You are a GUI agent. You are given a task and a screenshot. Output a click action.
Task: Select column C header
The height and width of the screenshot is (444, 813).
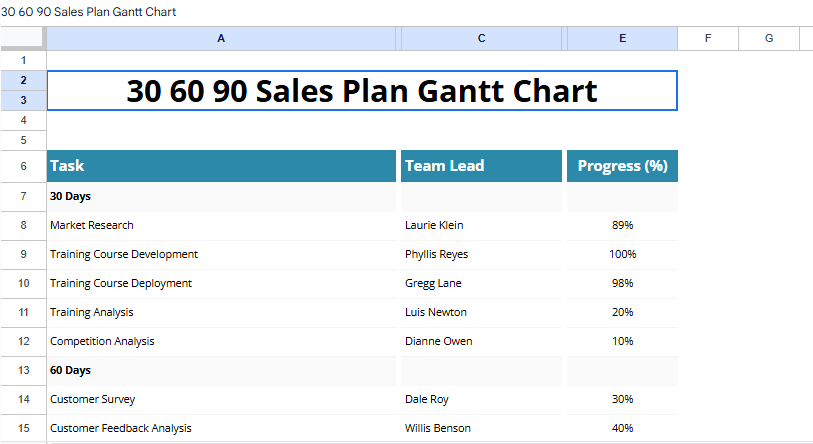coord(481,38)
